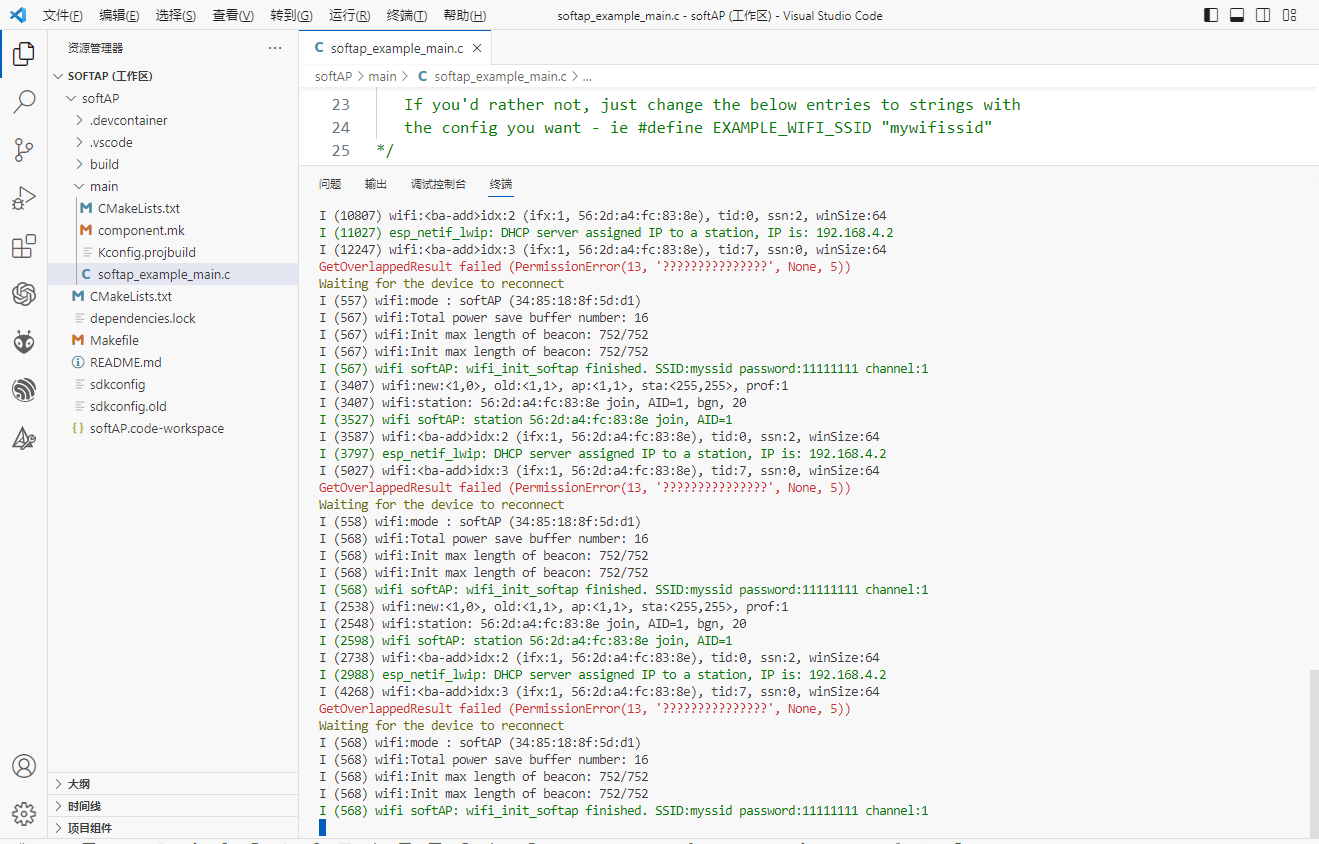This screenshot has height=844, width=1319.
Task: Switch to the 输出 panel tab
Action: 376,184
